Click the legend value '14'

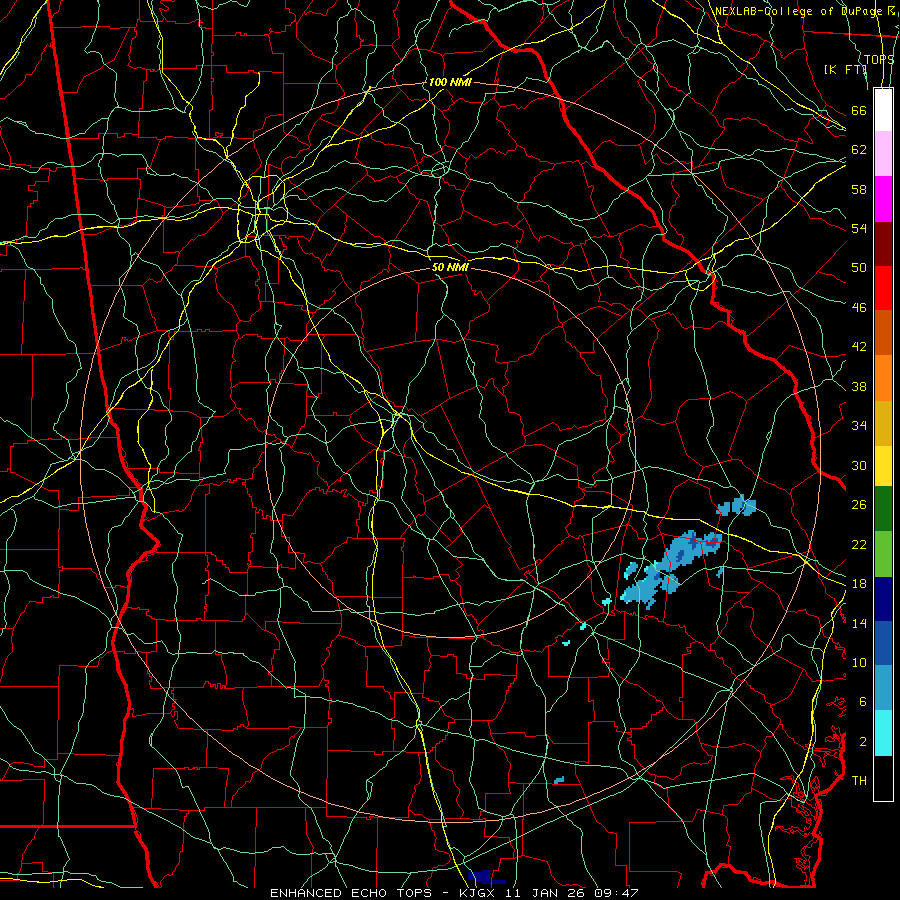859,623
